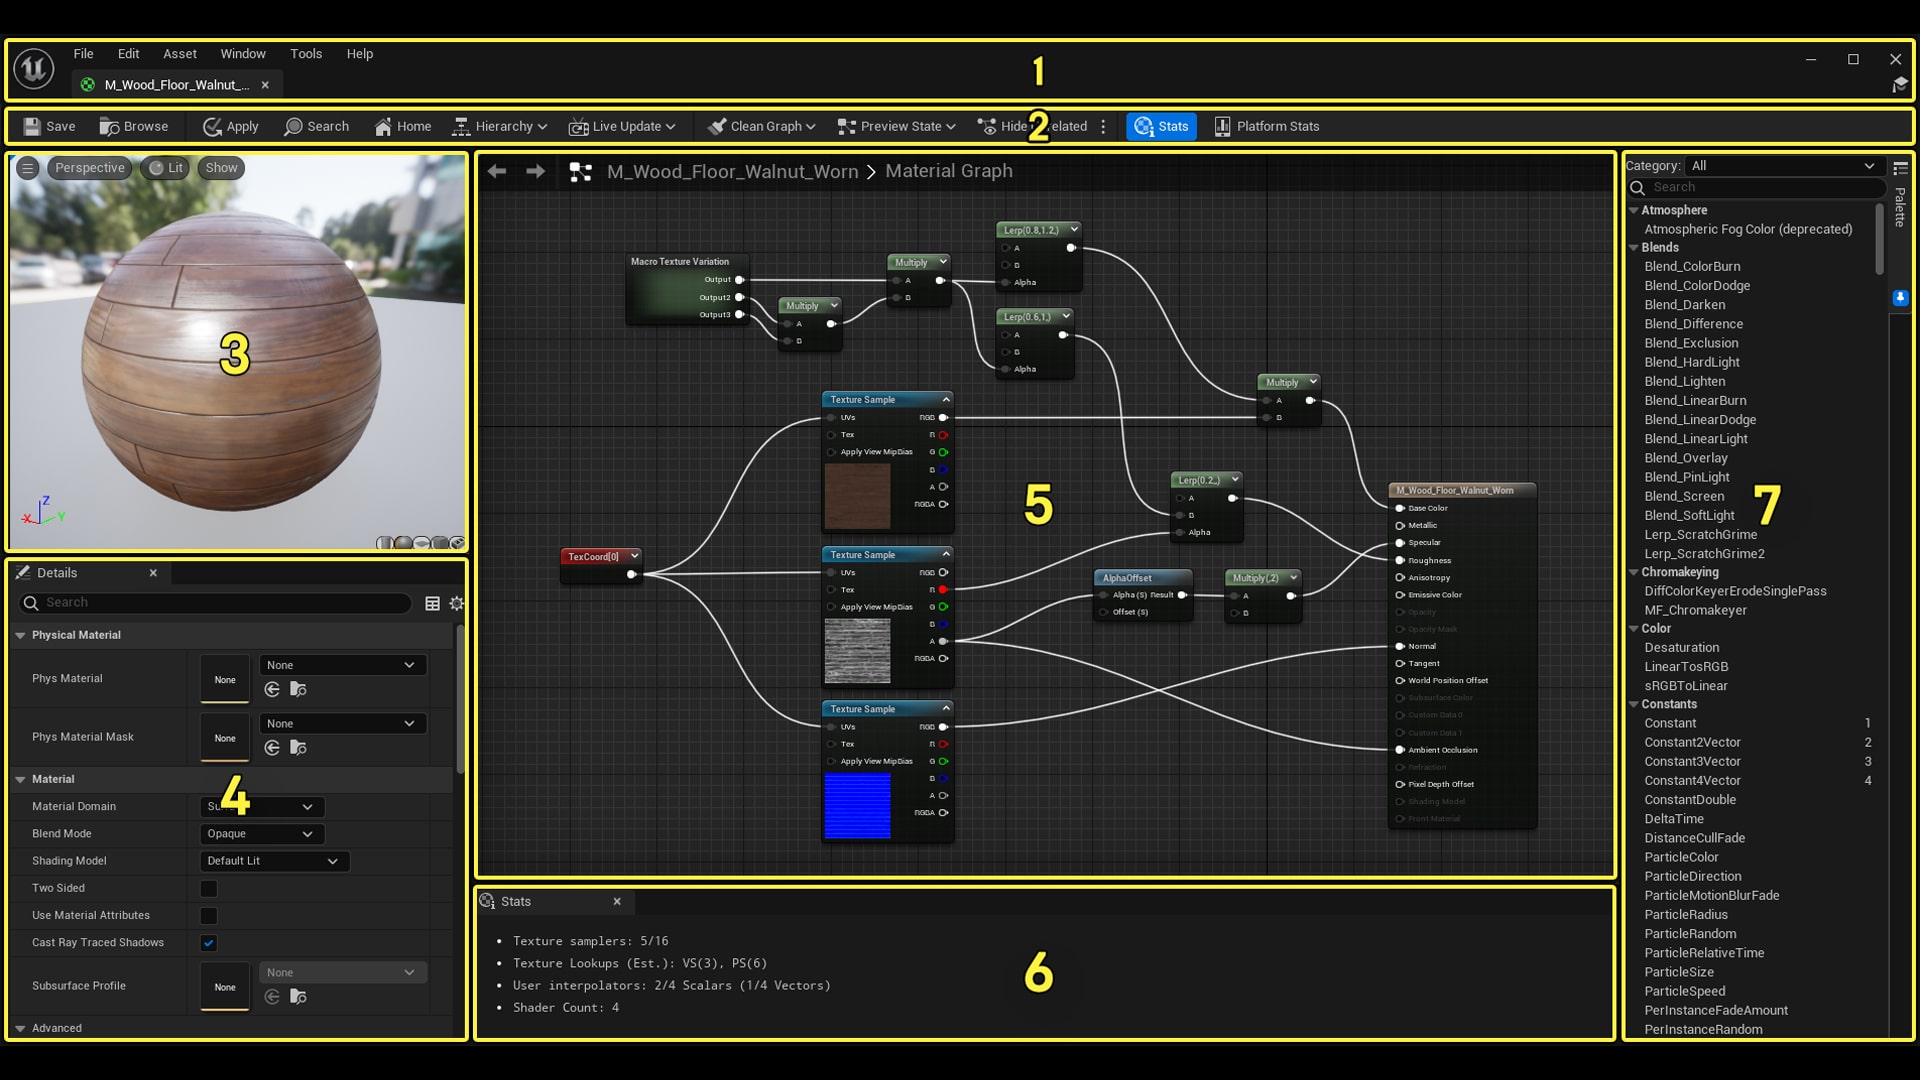Select the Window menu item
1920x1080 pixels.
tap(241, 53)
